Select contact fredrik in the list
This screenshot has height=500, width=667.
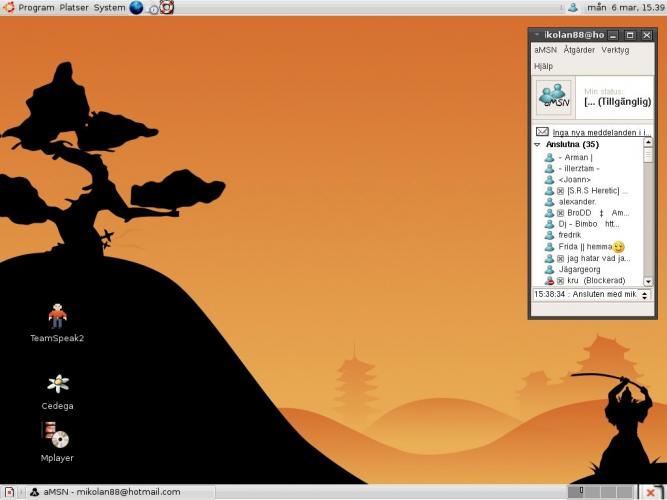(x=570, y=235)
